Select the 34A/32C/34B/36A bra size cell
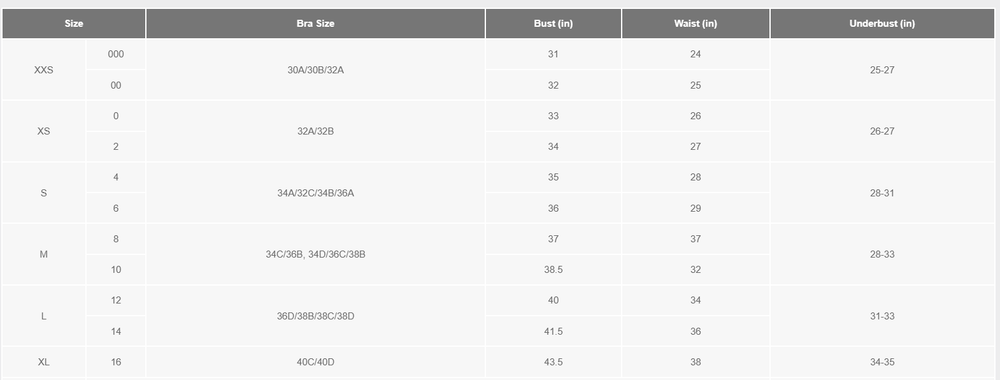This screenshot has width=1000, height=380. click(x=316, y=193)
